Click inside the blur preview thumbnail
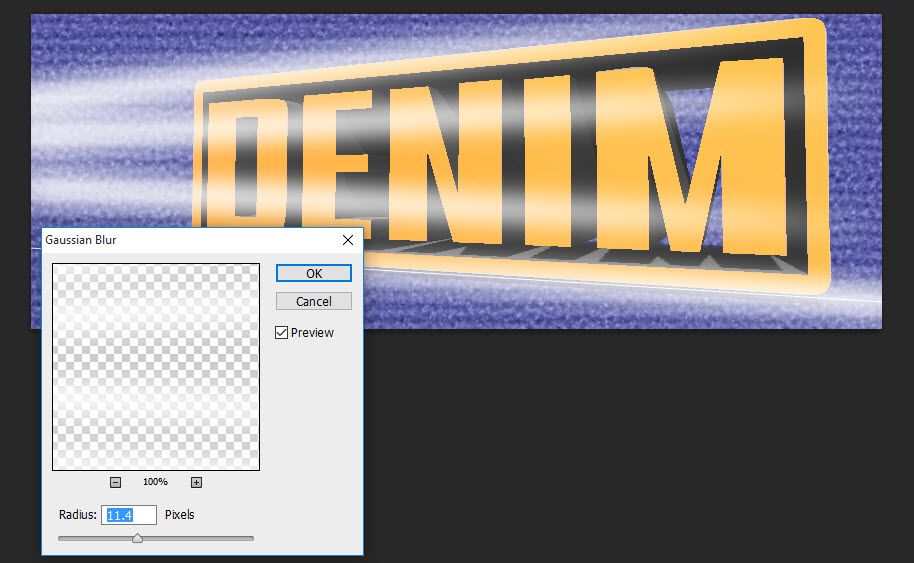The height and width of the screenshot is (563, 914). tap(156, 367)
